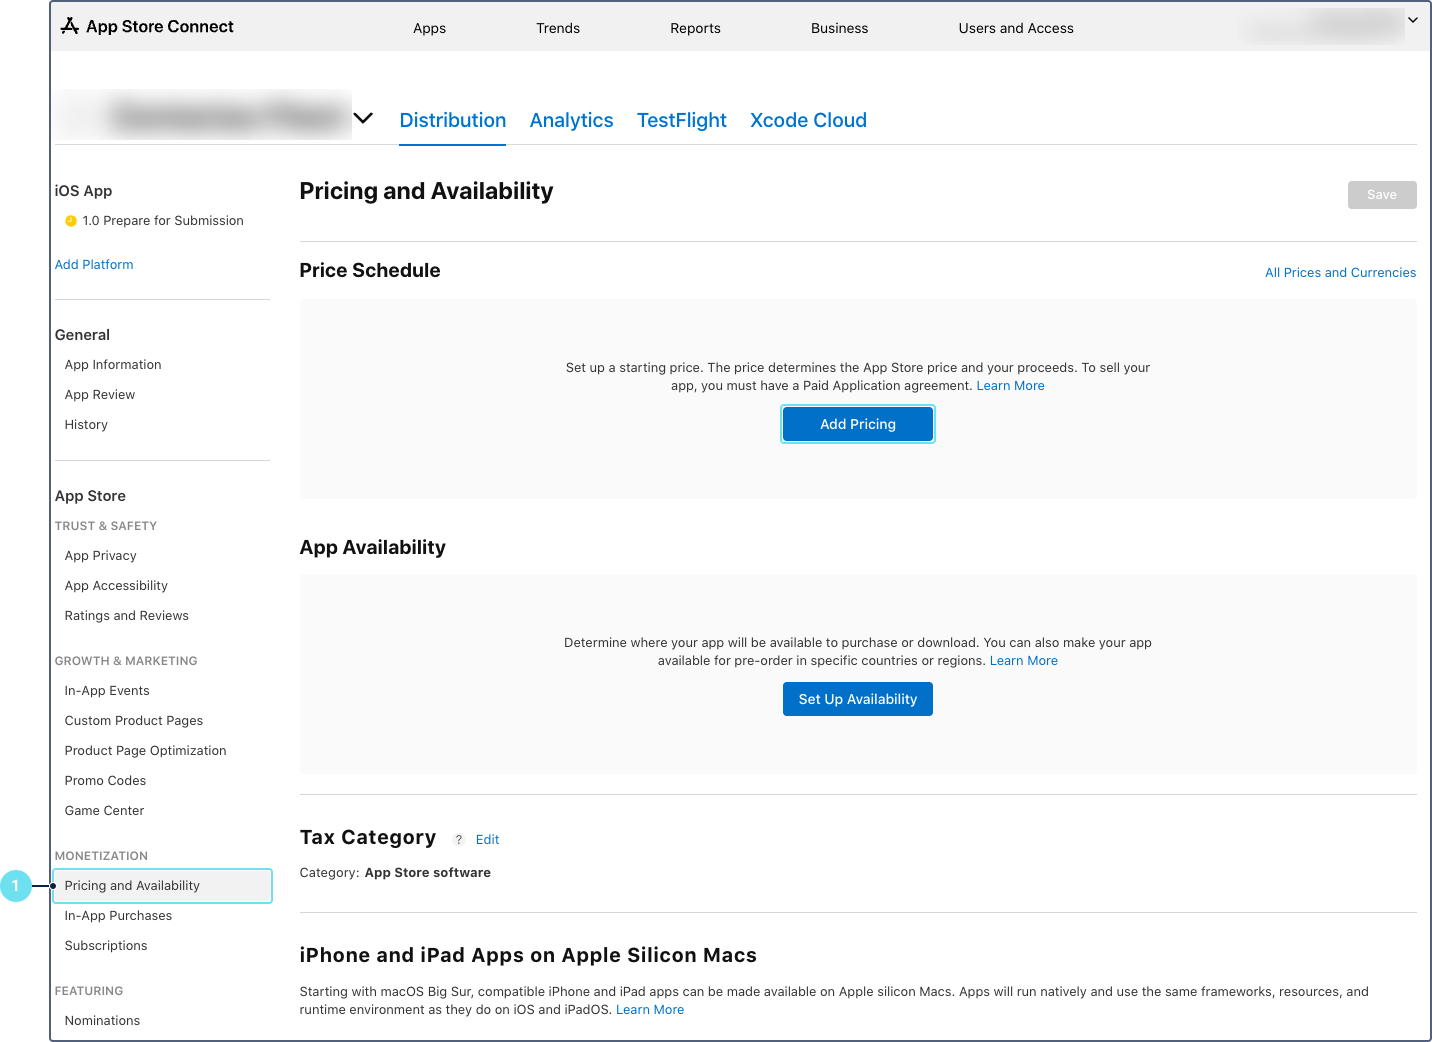Screen dimensions: 1432x1042
Task: Switch to the TestFlight tab
Action: (x=682, y=120)
